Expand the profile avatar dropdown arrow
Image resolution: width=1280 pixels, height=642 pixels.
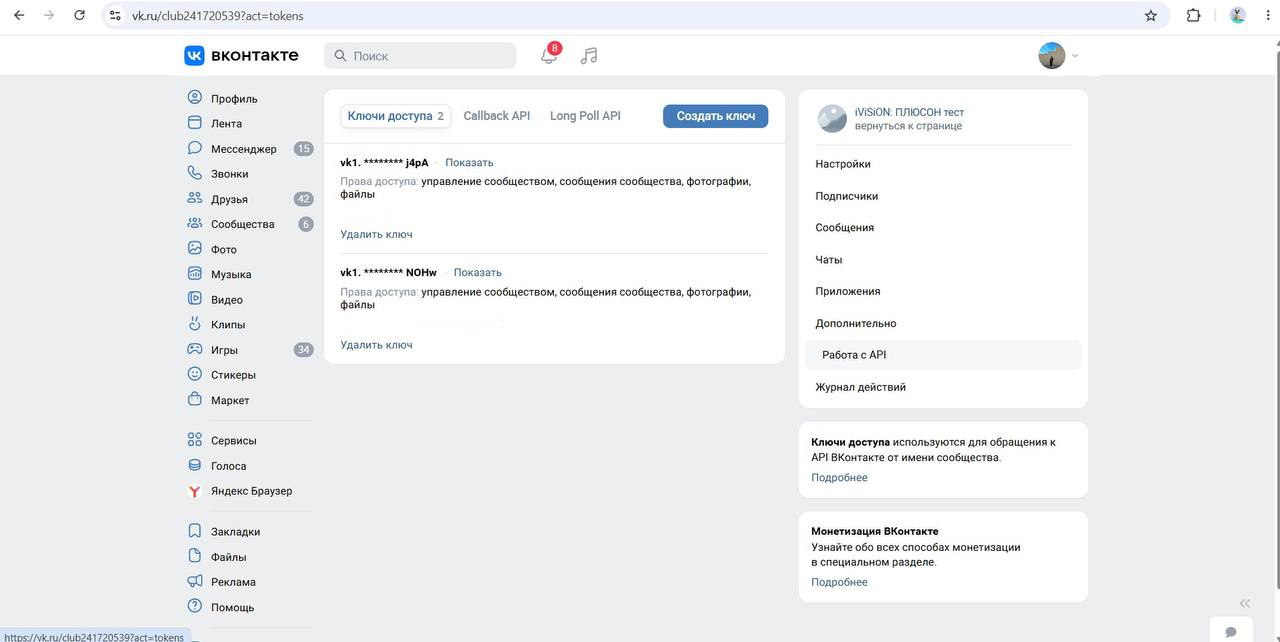1075,56
